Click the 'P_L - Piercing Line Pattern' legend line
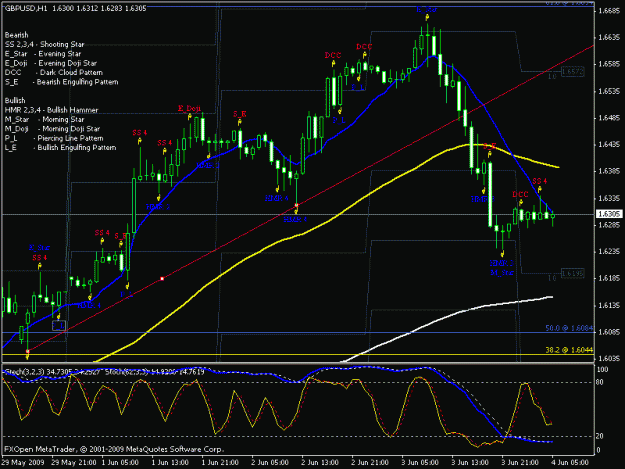This screenshot has height=469, width=625. point(54,138)
